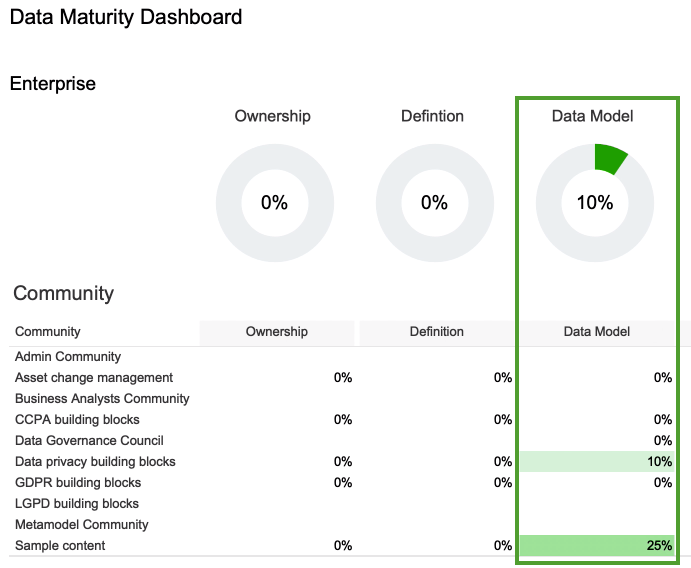Click the 10% Data Model table cell
The image size is (691, 568).
click(597, 462)
